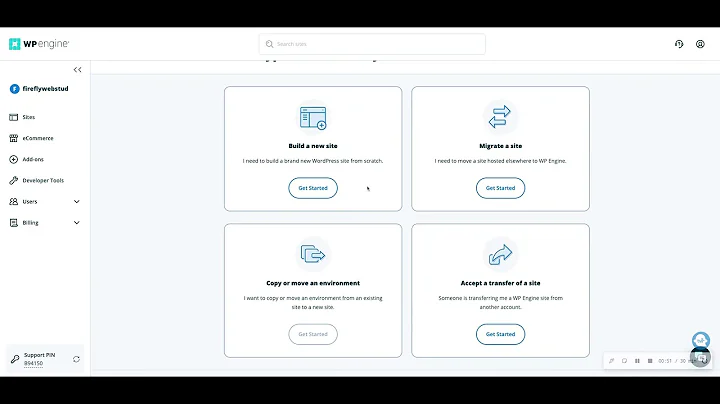Expand the Billing submenu chevron
The height and width of the screenshot is (404, 720).
77,223
